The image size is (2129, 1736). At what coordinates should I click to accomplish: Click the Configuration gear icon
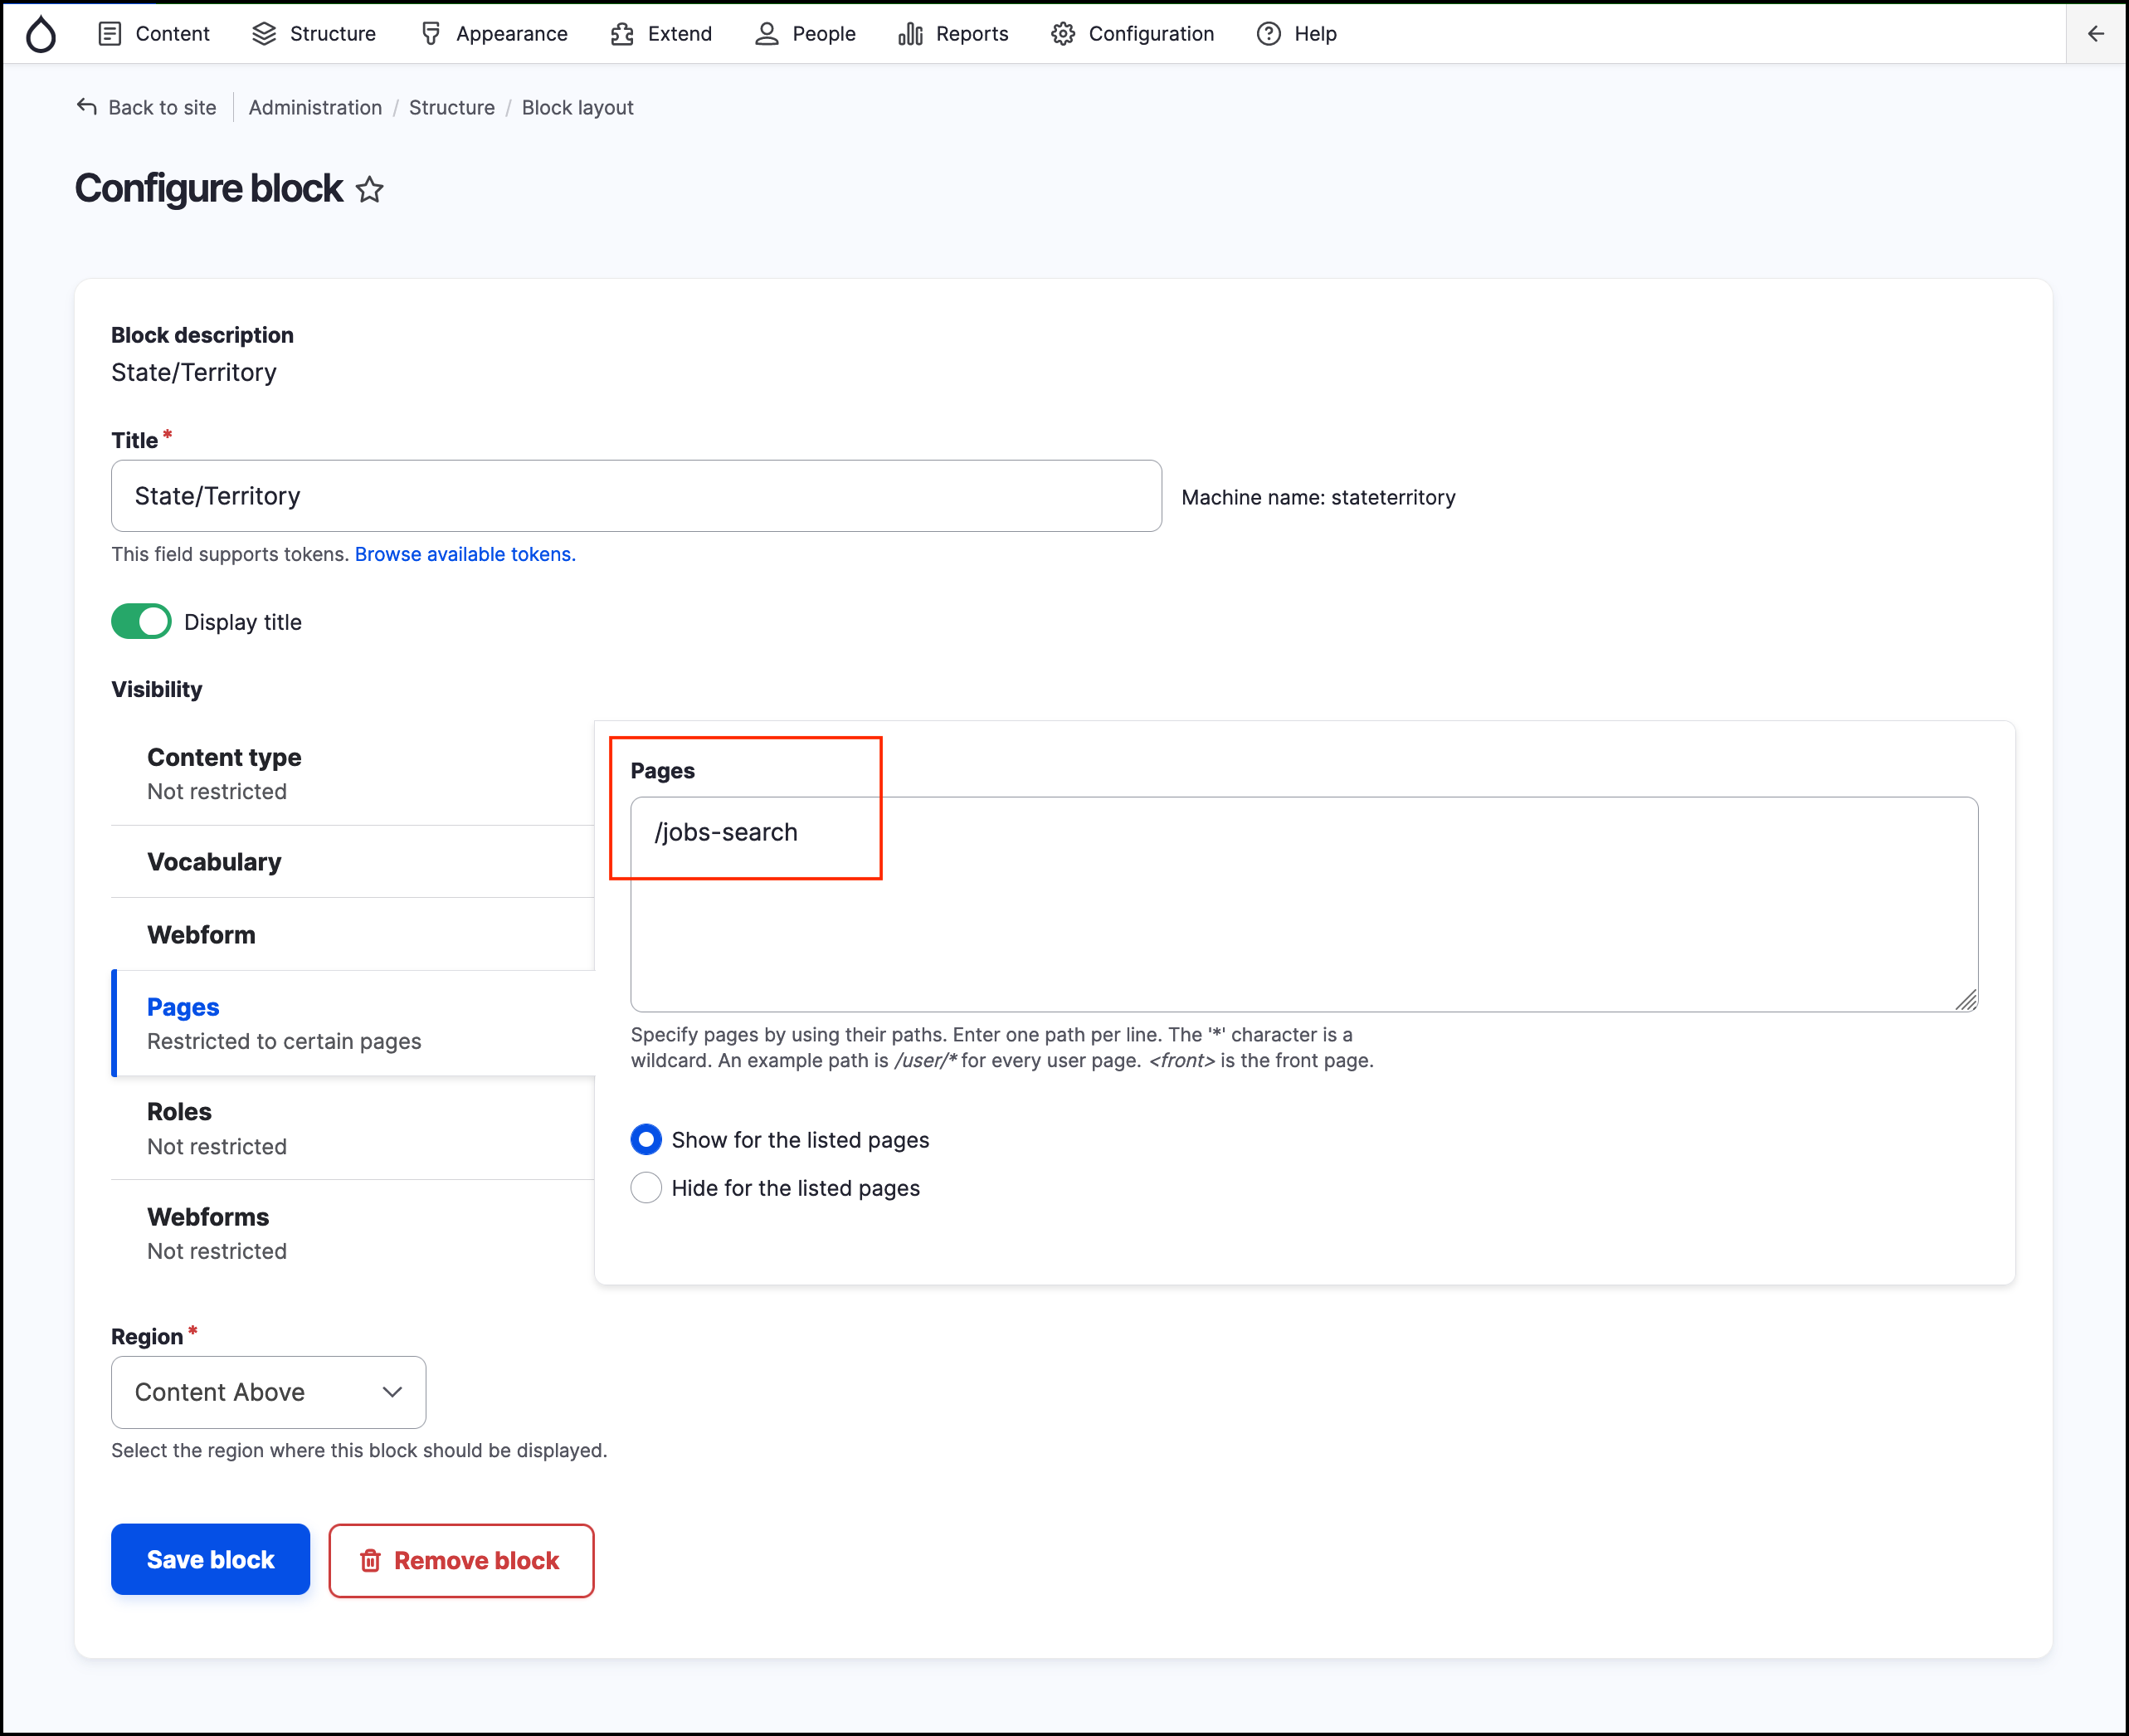click(x=1063, y=33)
